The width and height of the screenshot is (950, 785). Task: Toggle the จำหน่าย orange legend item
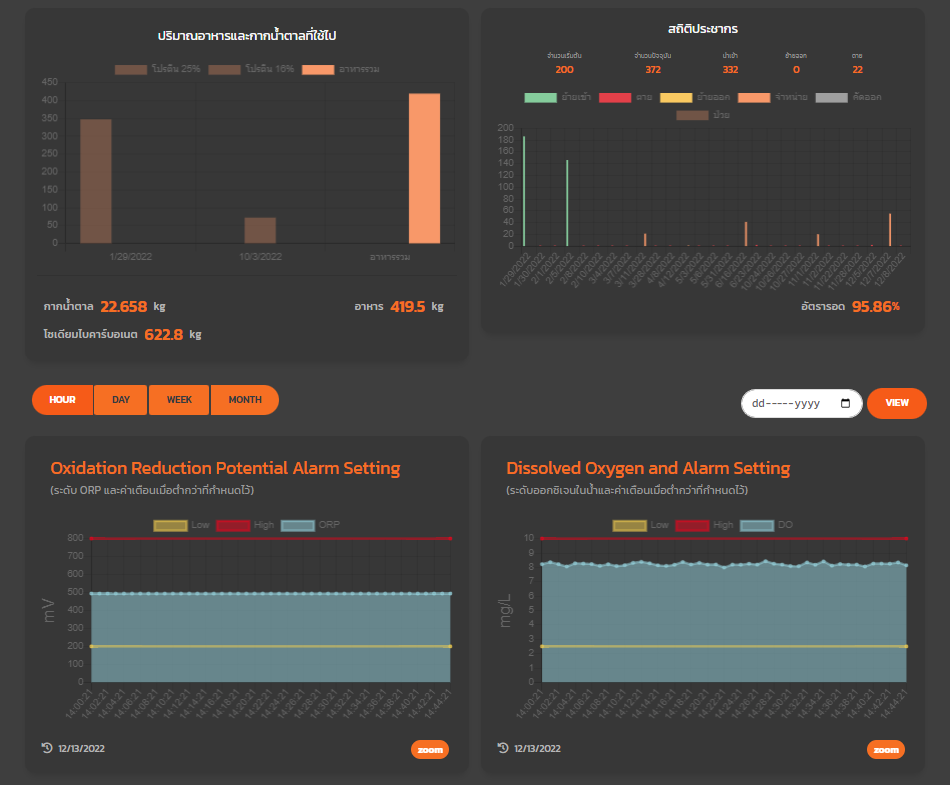[x=754, y=97]
